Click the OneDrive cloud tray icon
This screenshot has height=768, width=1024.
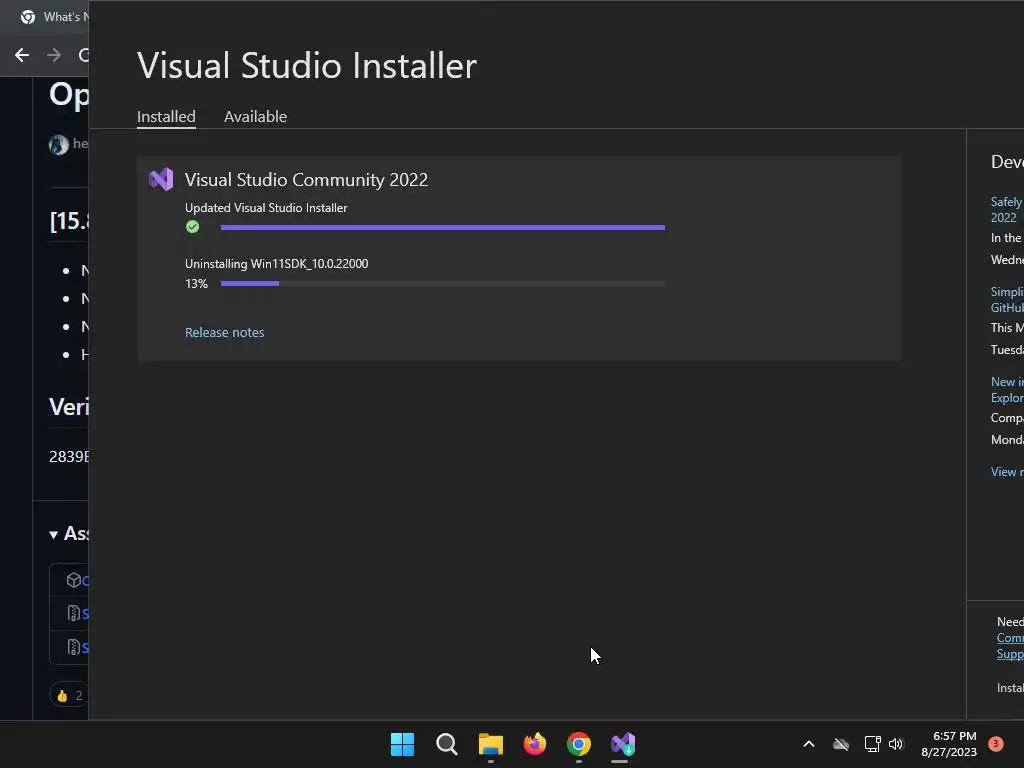coord(841,744)
